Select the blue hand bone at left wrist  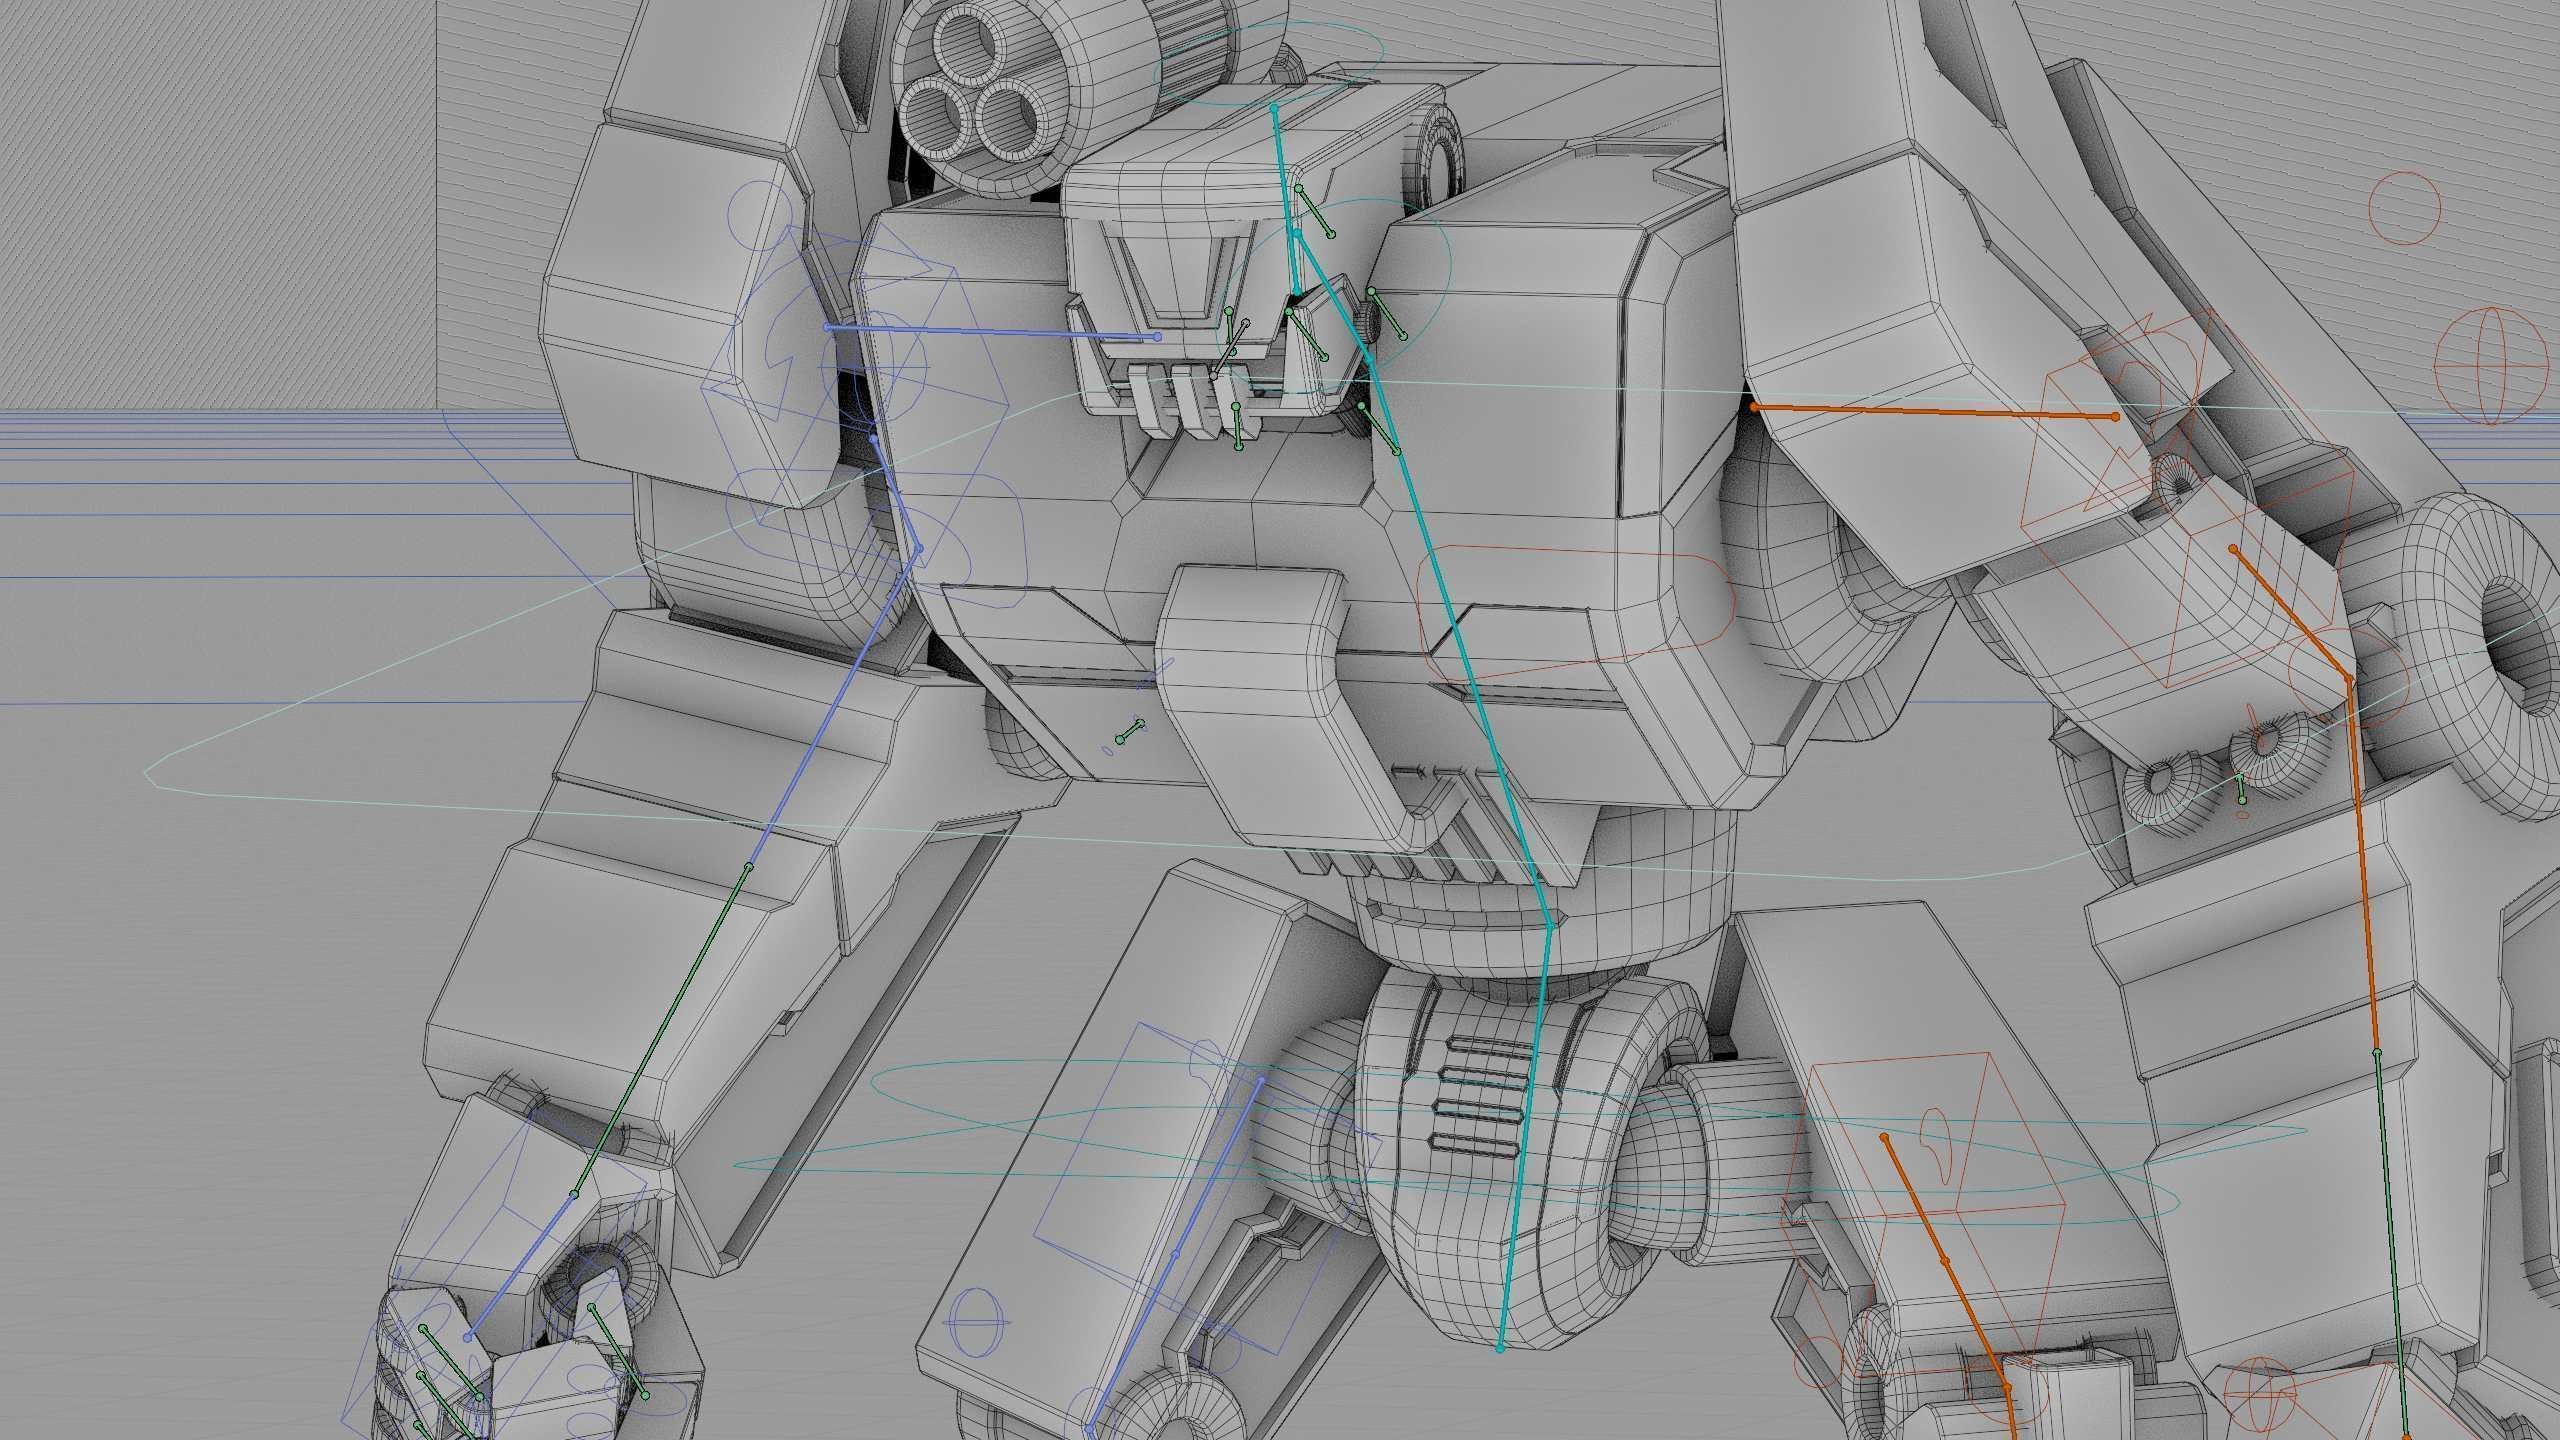520,1266
